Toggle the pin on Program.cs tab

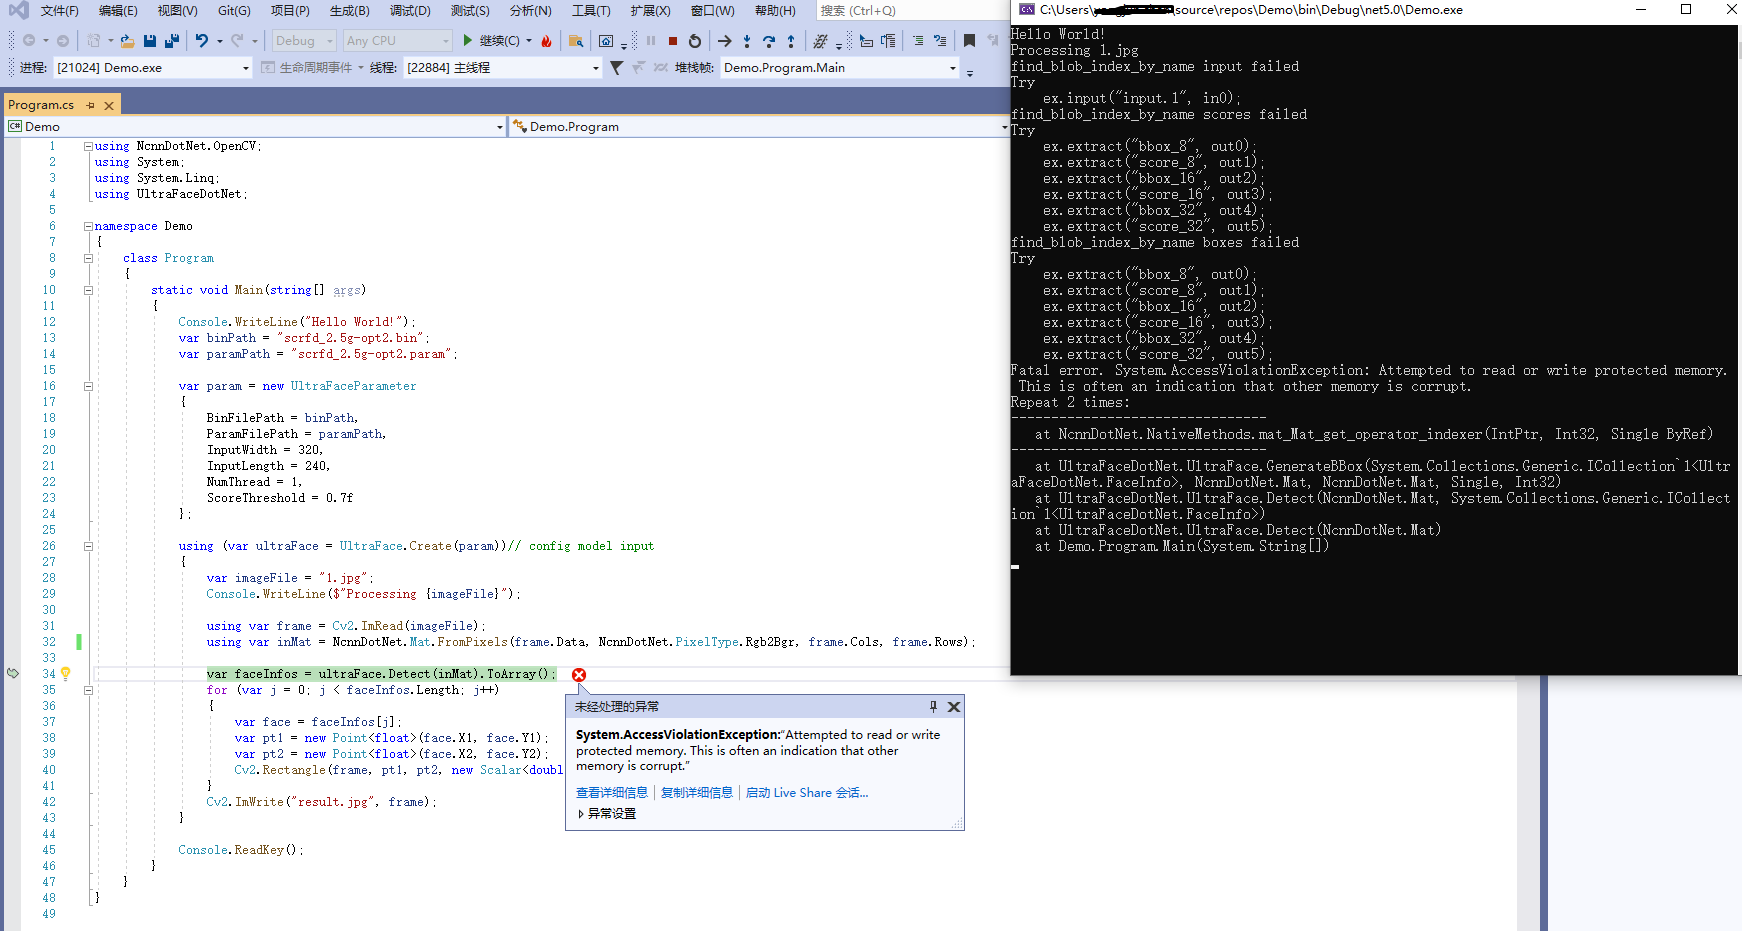coord(91,104)
